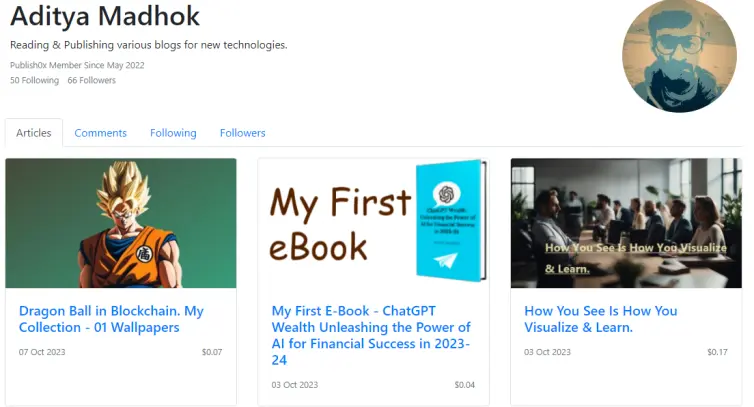
Task: Click the '07 Oct 2023' date
Action: point(42,352)
